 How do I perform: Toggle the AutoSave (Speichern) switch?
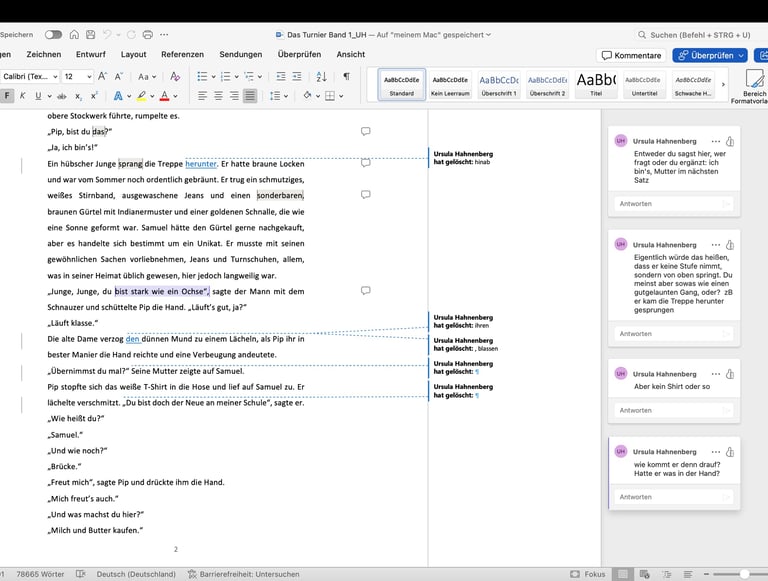tap(53, 35)
